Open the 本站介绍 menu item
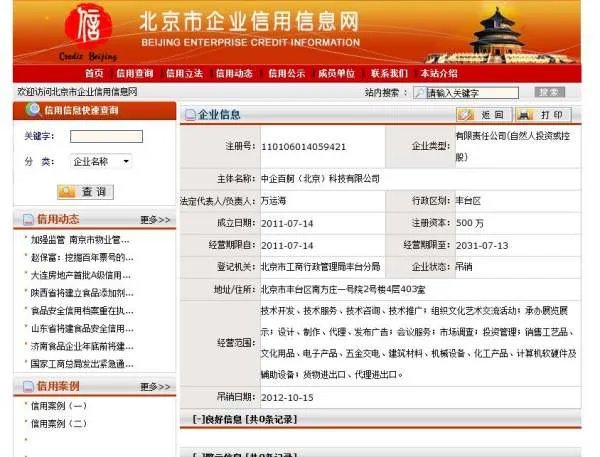This screenshot has height=457, width=600. 439,73
